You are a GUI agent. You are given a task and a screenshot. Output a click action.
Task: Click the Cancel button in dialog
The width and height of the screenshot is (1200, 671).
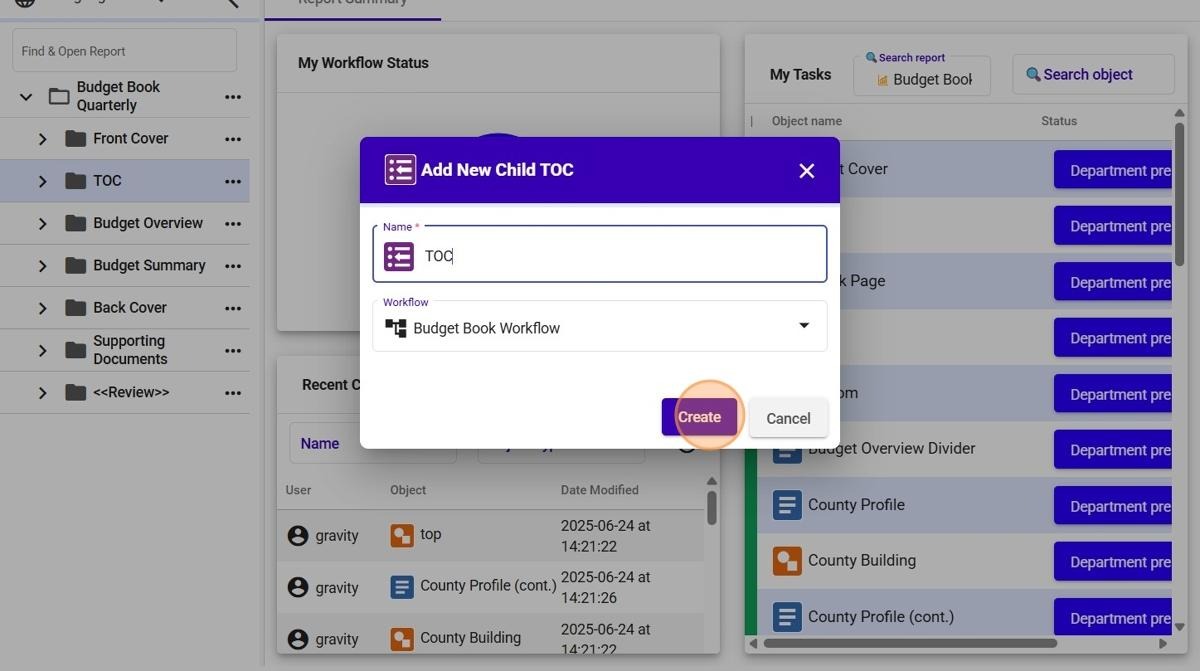(788, 418)
